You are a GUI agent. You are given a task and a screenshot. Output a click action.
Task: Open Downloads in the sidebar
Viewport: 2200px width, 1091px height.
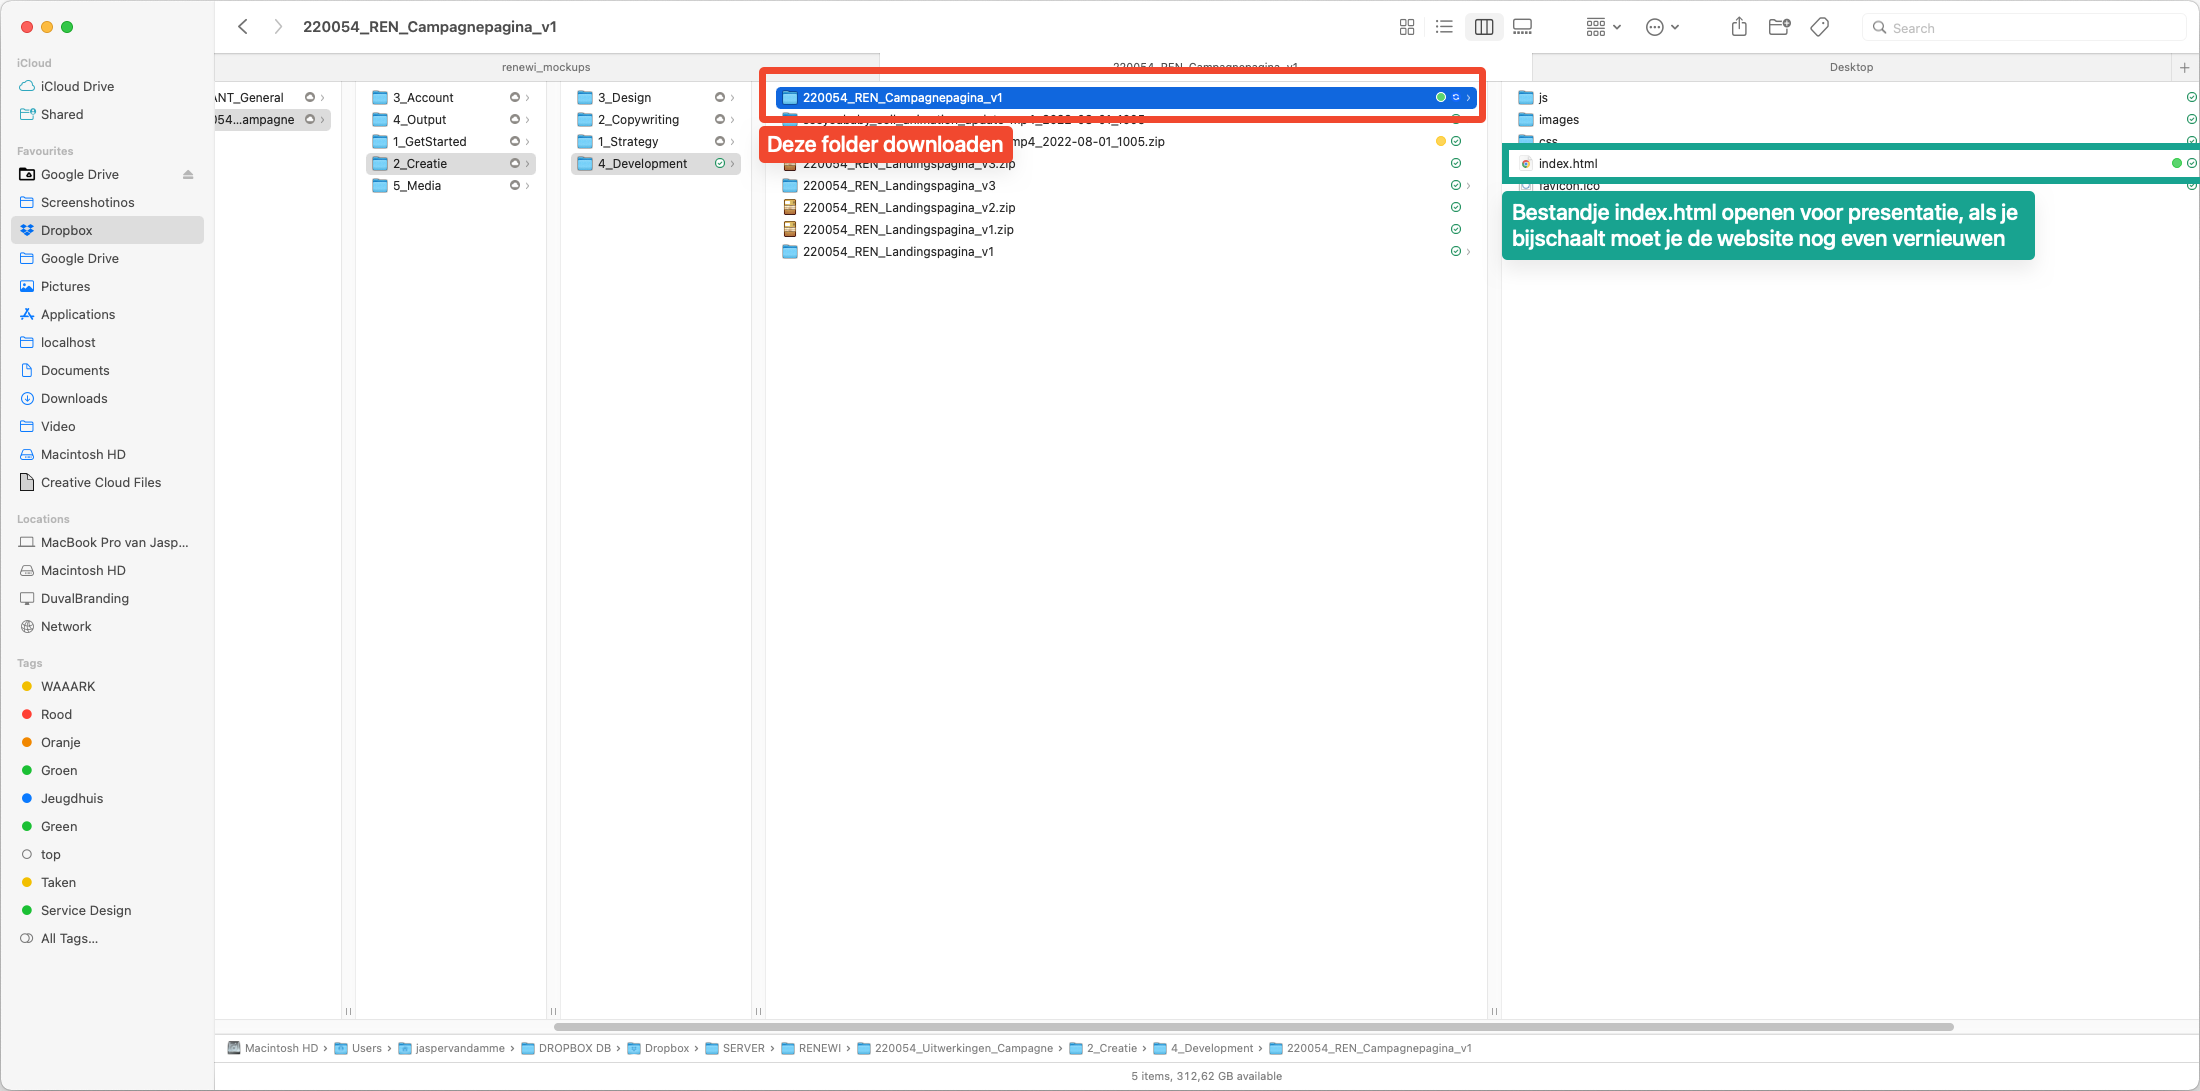point(74,398)
